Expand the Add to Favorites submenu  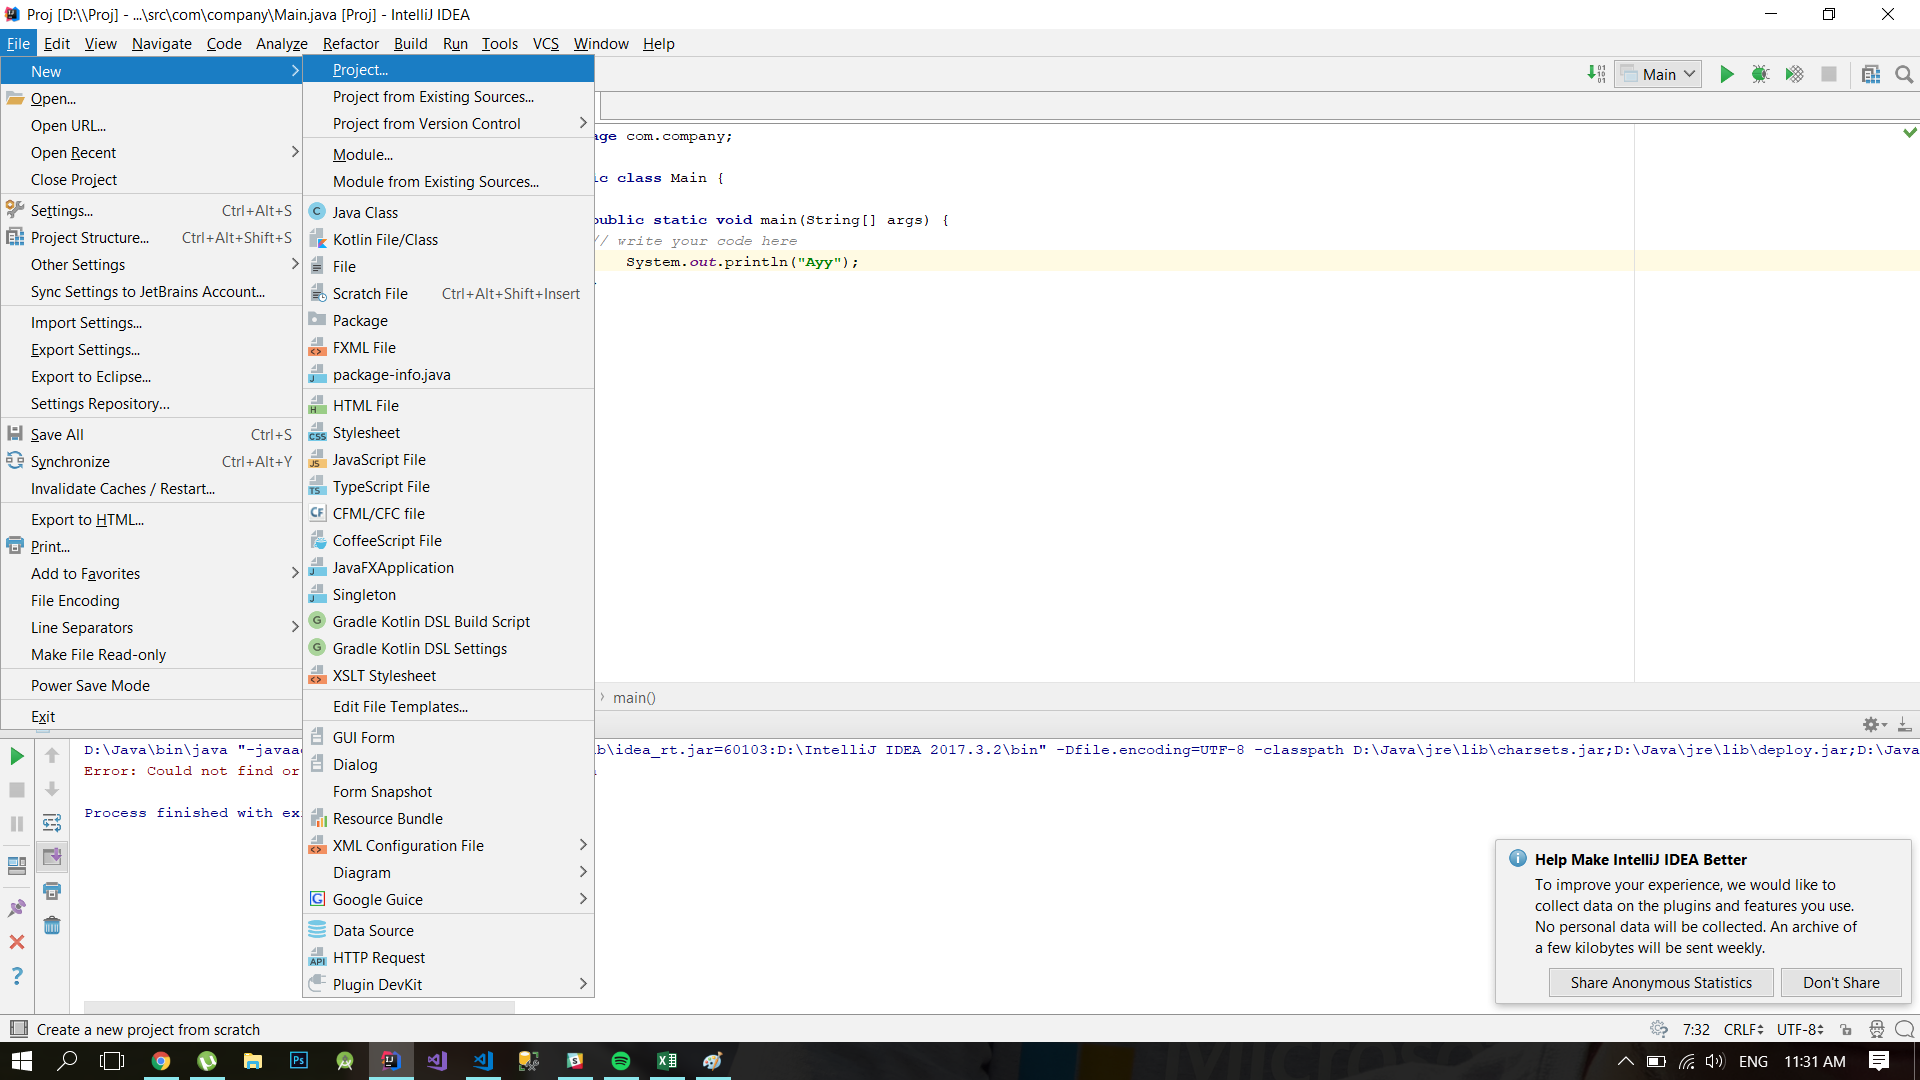pyautogui.click(x=152, y=573)
